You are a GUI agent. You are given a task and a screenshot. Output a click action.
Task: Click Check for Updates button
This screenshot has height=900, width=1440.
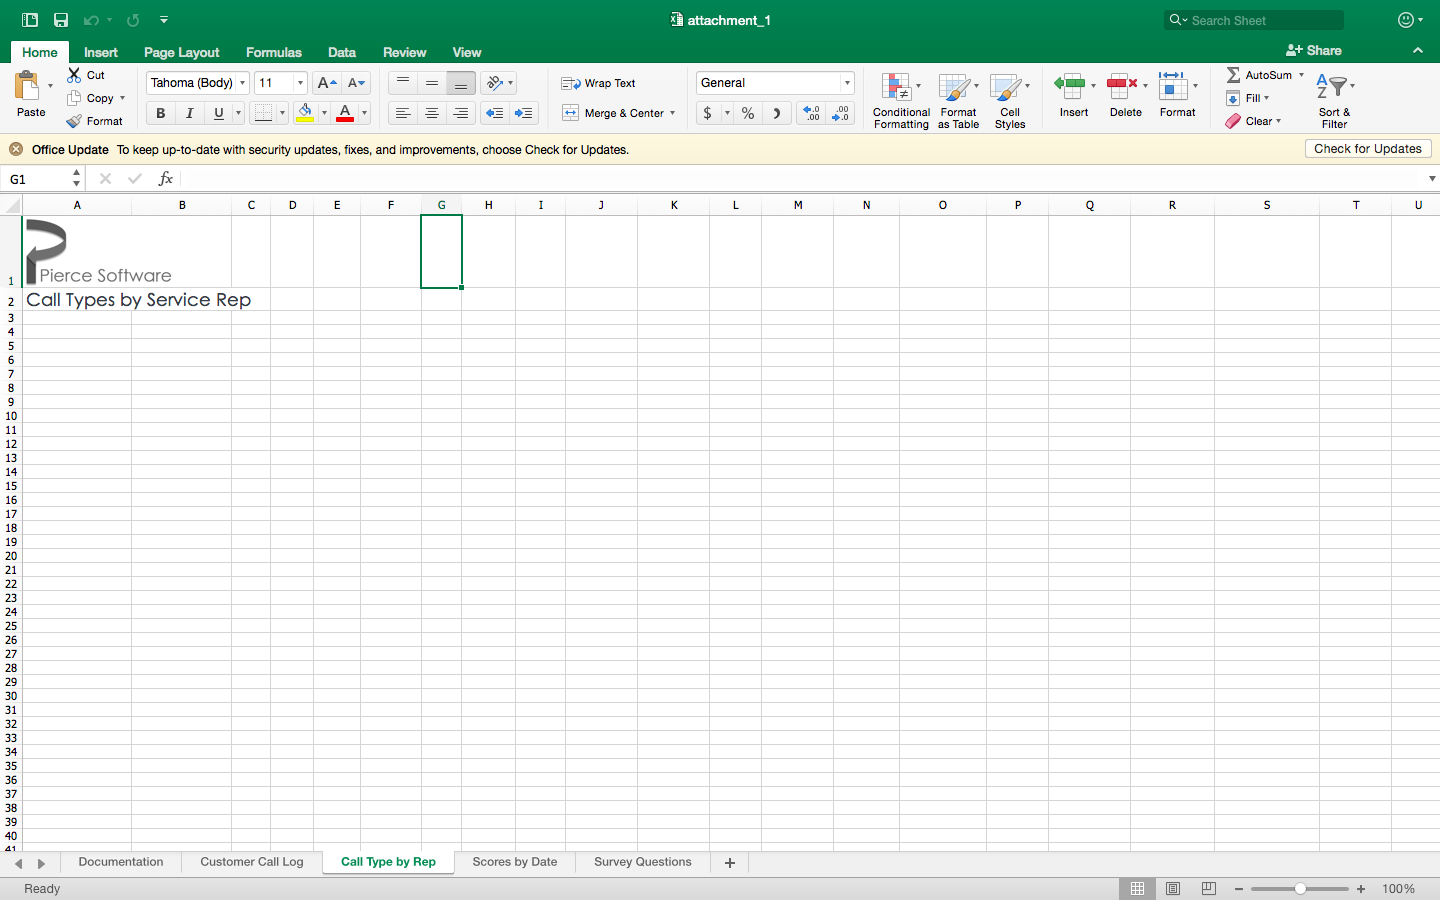click(x=1368, y=149)
